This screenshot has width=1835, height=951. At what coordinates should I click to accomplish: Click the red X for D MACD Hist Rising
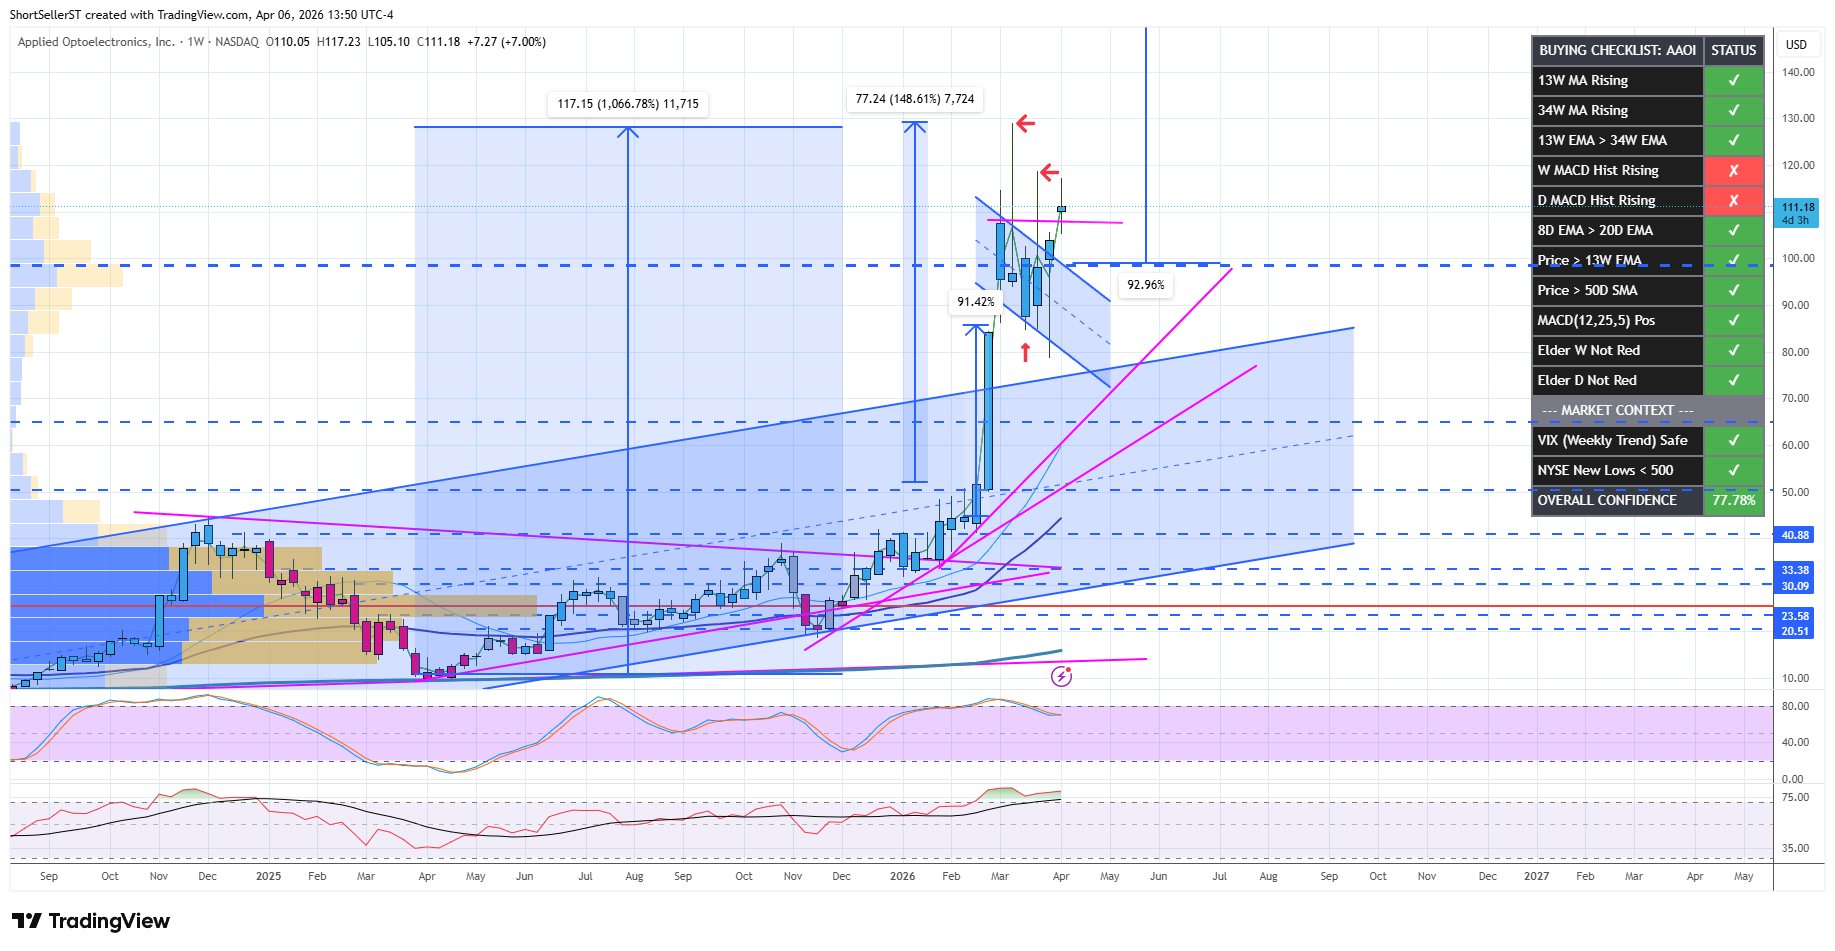click(1733, 200)
